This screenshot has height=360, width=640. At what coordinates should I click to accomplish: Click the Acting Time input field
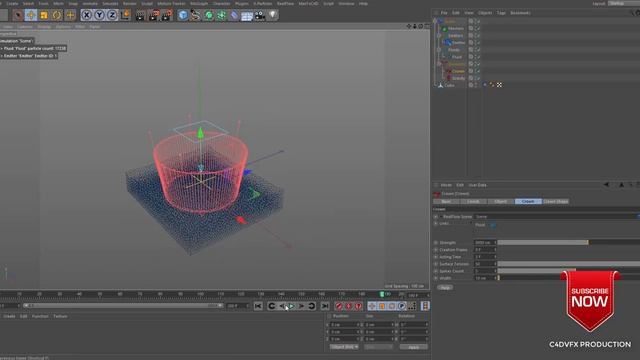tap(485, 257)
